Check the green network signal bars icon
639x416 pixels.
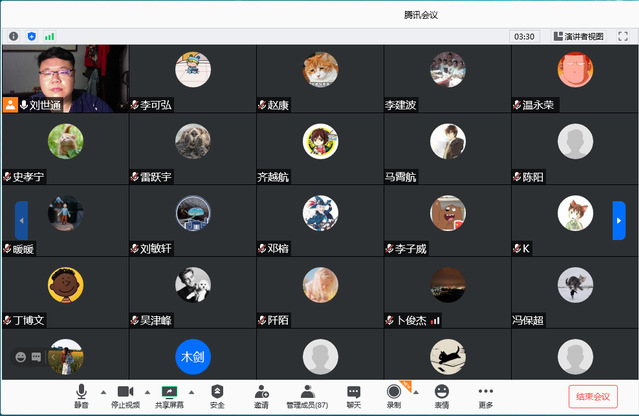click(x=49, y=36)
